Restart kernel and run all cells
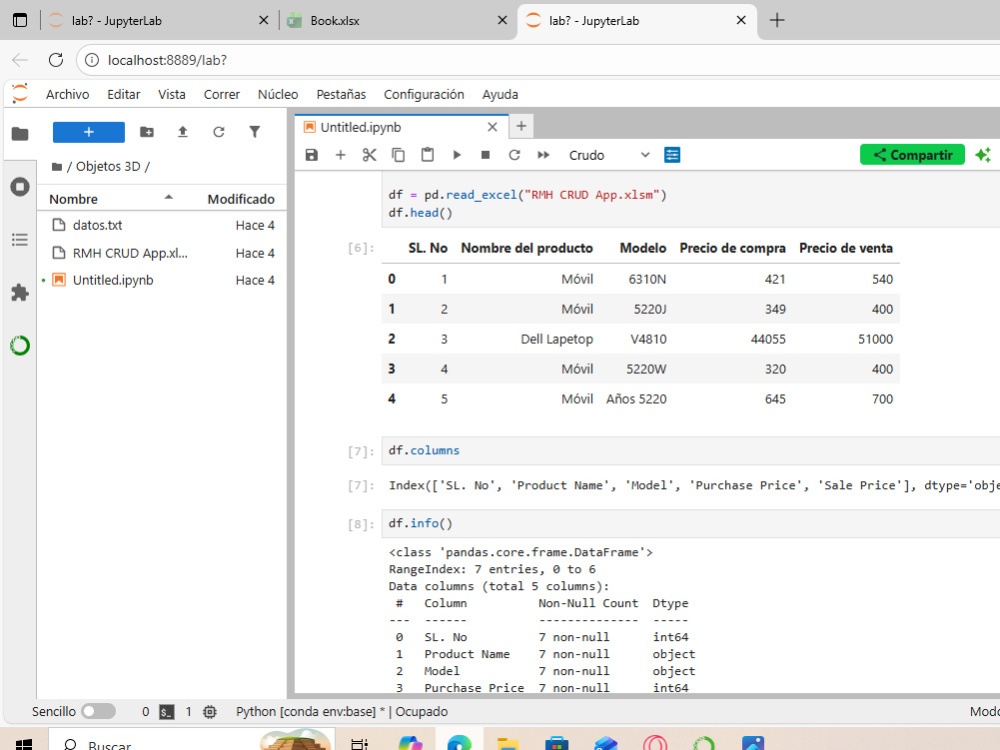This screenshot has height=750, width=1000. click(543, 155)
